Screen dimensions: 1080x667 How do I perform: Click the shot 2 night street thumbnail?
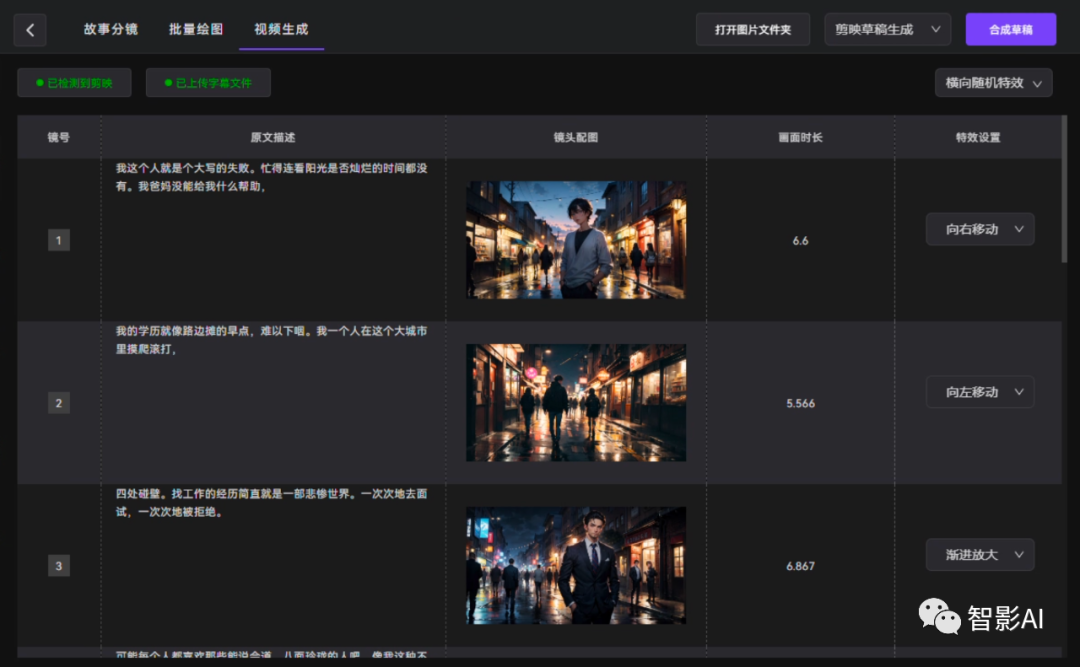(576, 402)
